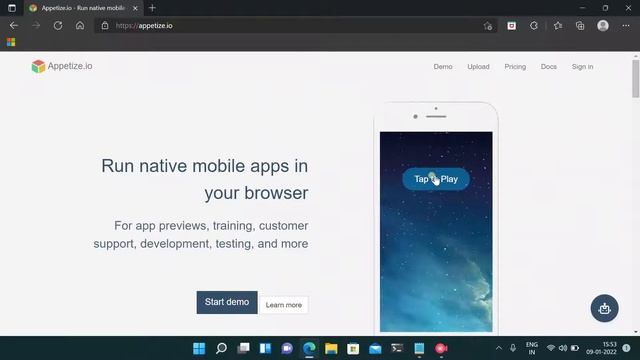Screen dimensions: 640x360
Task: Tap the Tap to Play button on phone
Action: click(x=436, y=179)
